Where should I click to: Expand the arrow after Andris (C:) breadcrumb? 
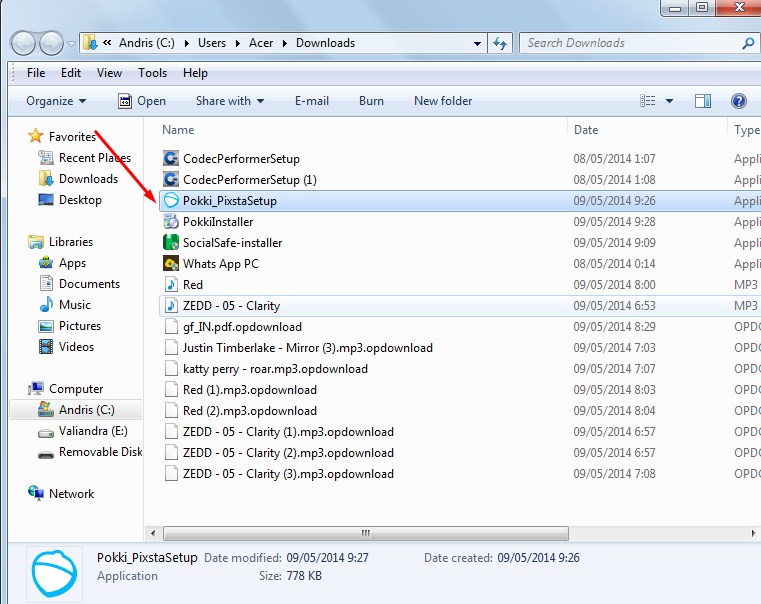187,43
